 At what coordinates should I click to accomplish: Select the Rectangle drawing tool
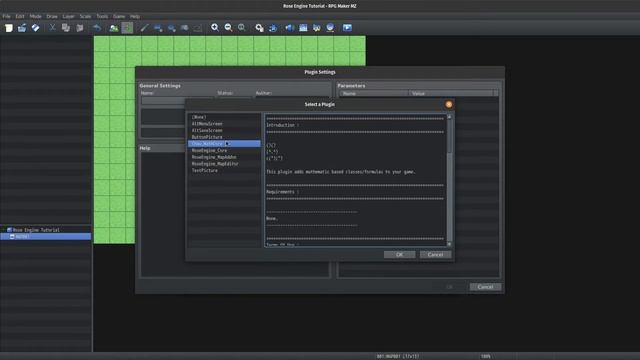point(158,28)
